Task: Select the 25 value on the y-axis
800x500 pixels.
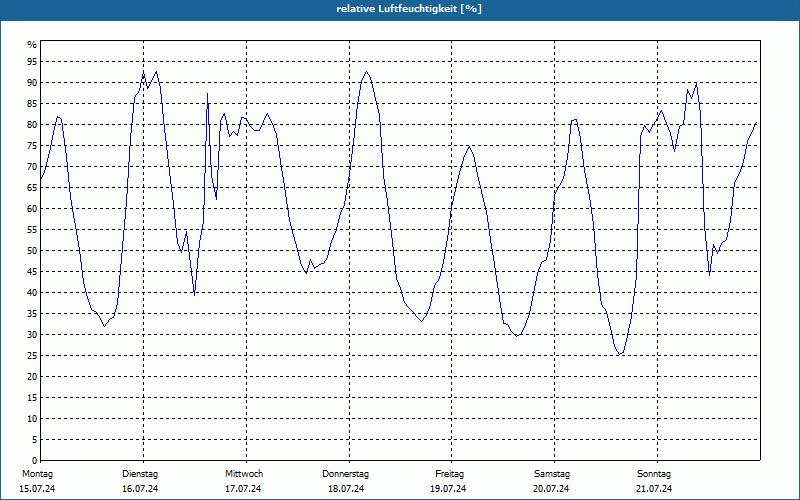Action: [x=32, y=356]
